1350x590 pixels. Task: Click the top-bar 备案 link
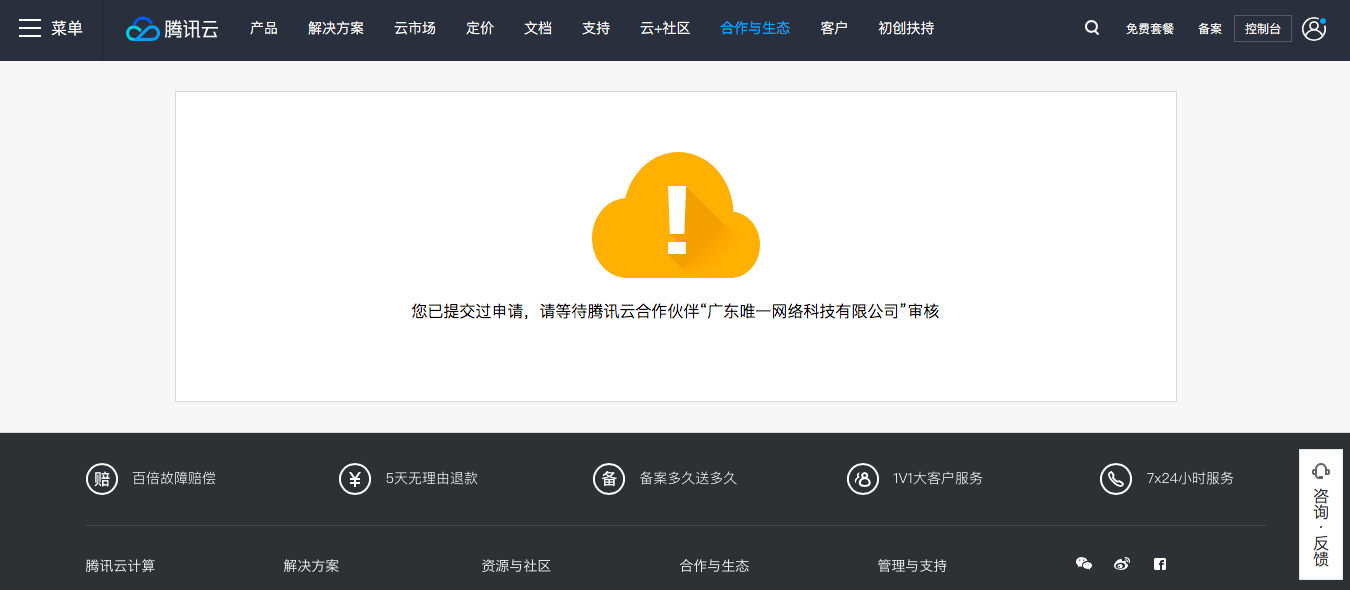(x=1210, y=29)
